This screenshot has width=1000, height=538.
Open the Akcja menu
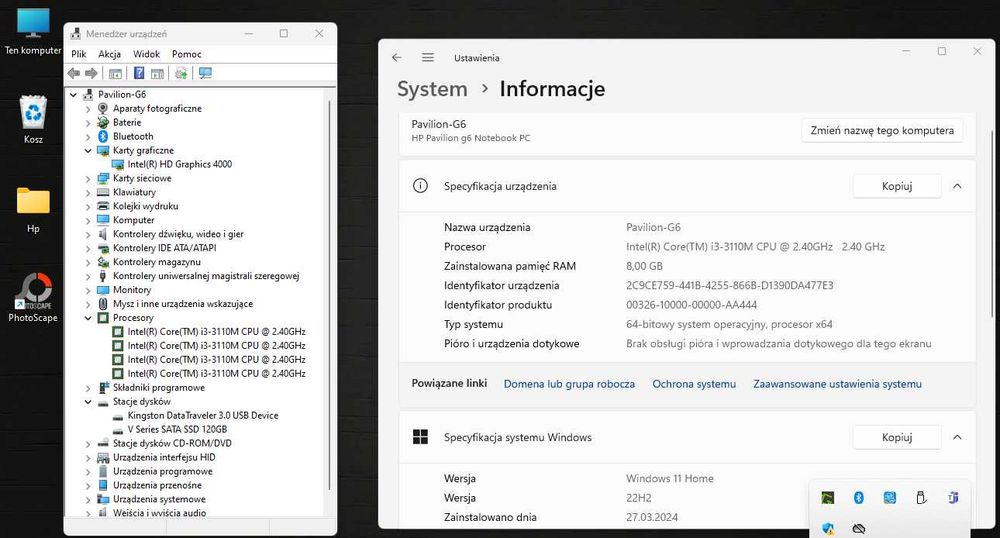(x=109, y=54)
